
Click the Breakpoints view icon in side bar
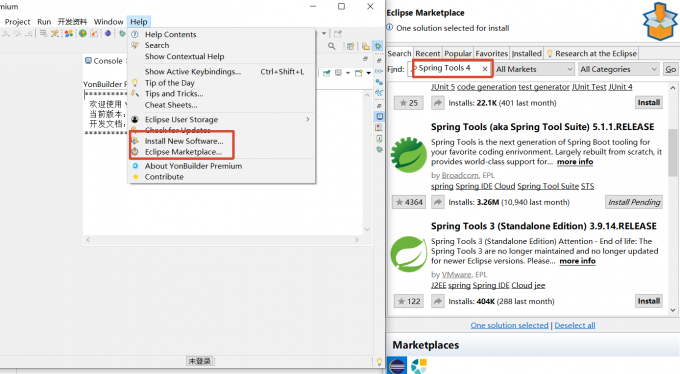(379, 82)
